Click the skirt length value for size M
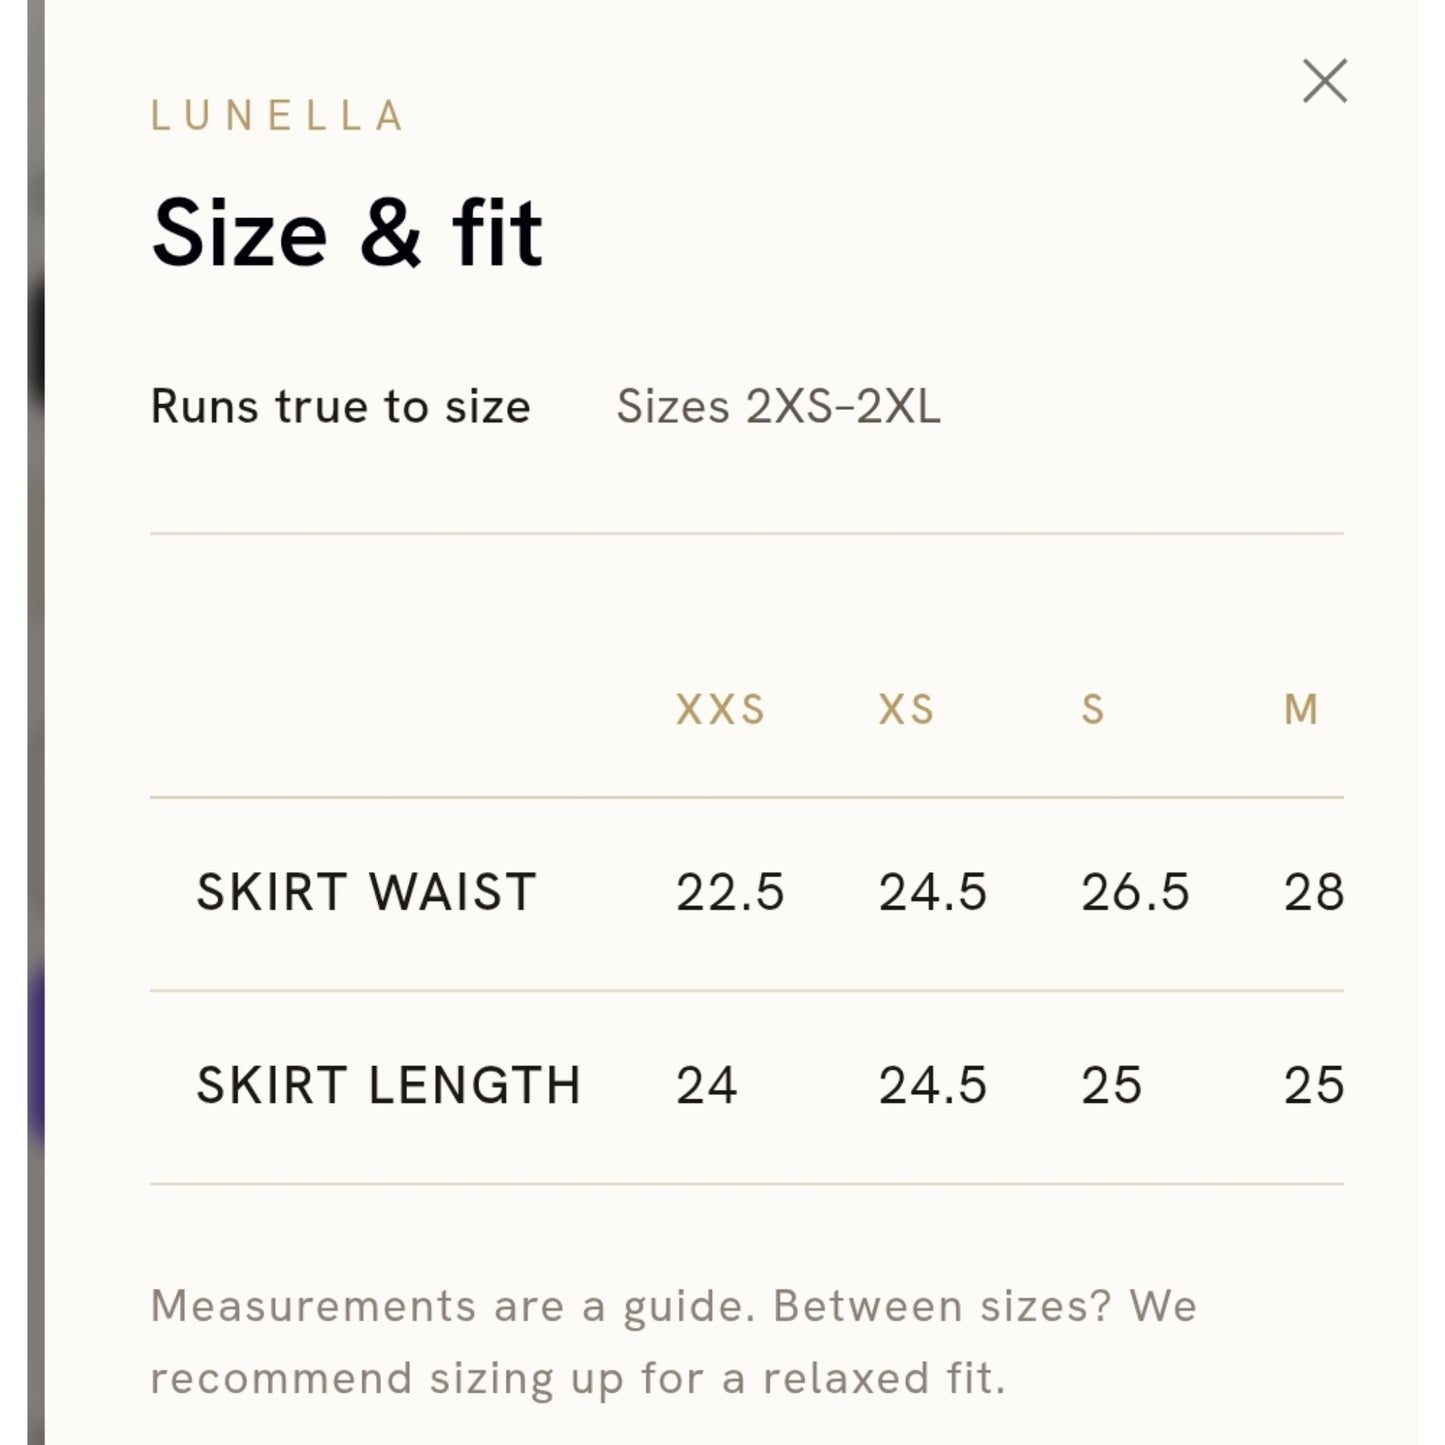This screenshot has width=1445, height=1445. point(1314,1086)
